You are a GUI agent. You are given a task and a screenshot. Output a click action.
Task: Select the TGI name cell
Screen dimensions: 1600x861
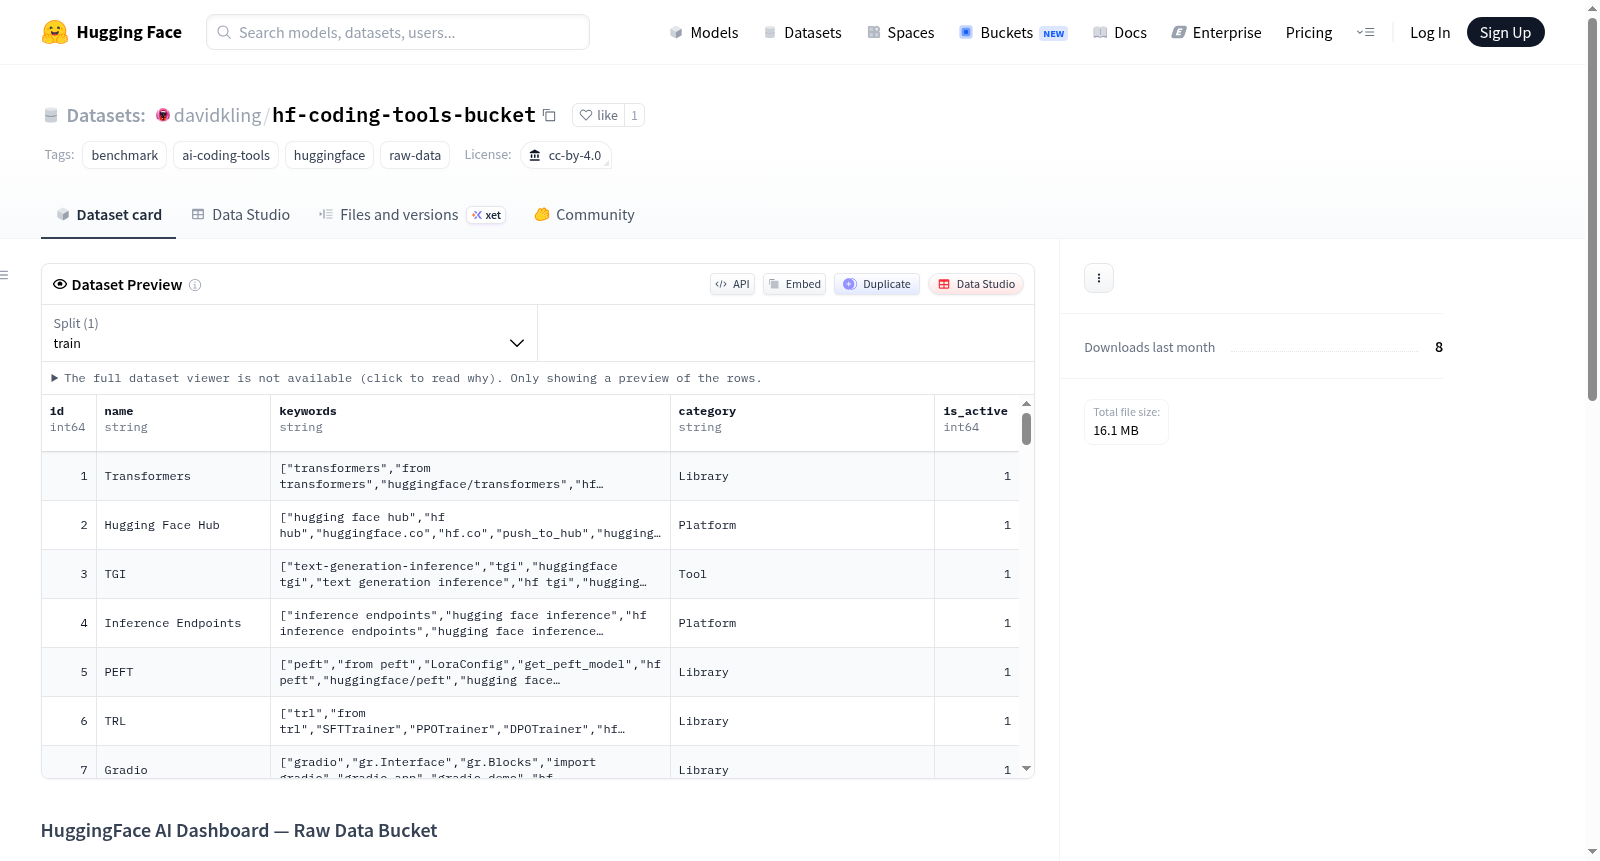[x=184, y=574]
